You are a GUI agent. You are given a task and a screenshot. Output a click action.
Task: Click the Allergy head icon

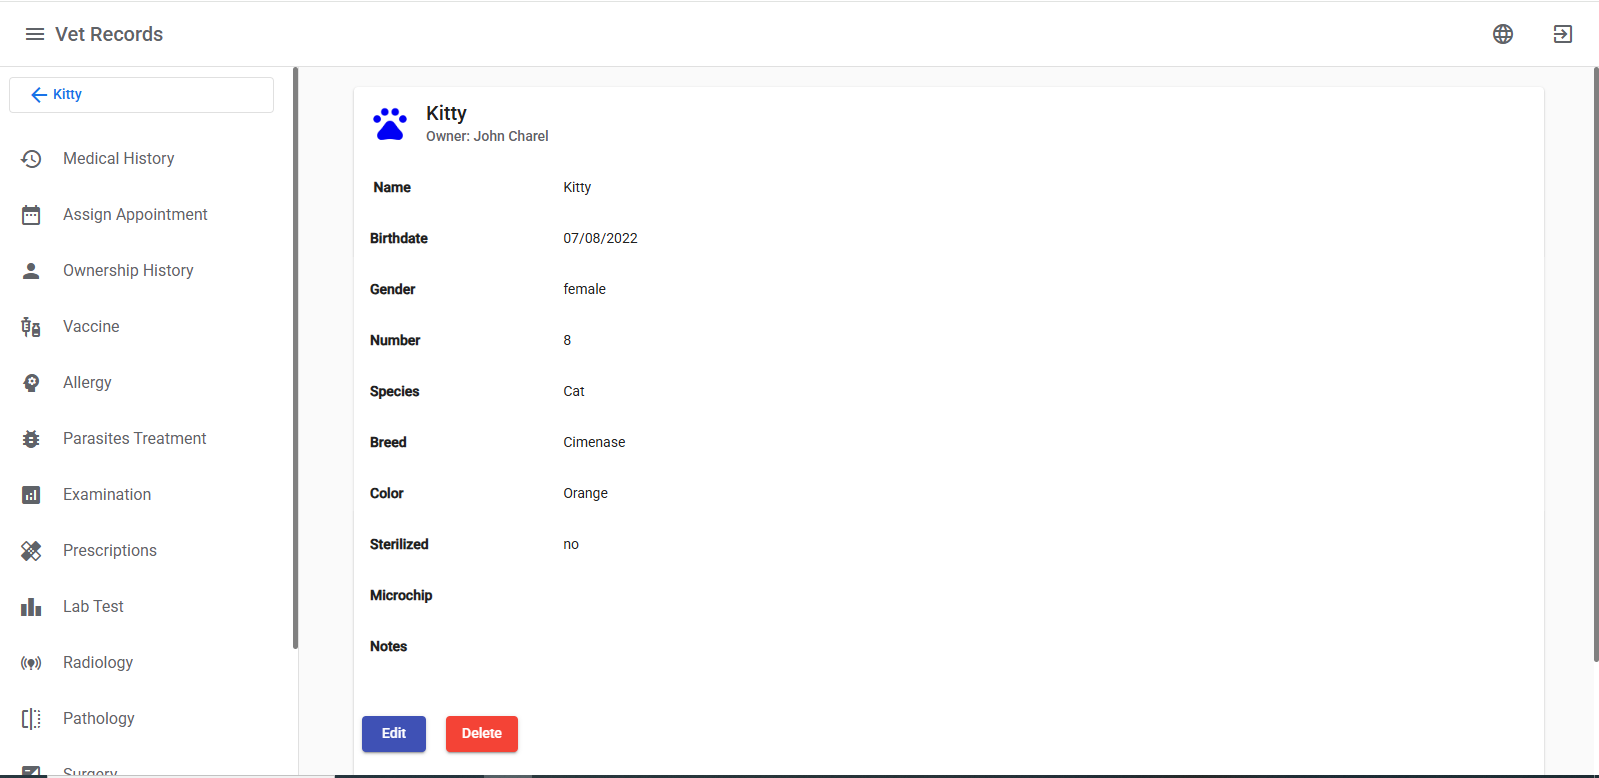click(31, 383)
